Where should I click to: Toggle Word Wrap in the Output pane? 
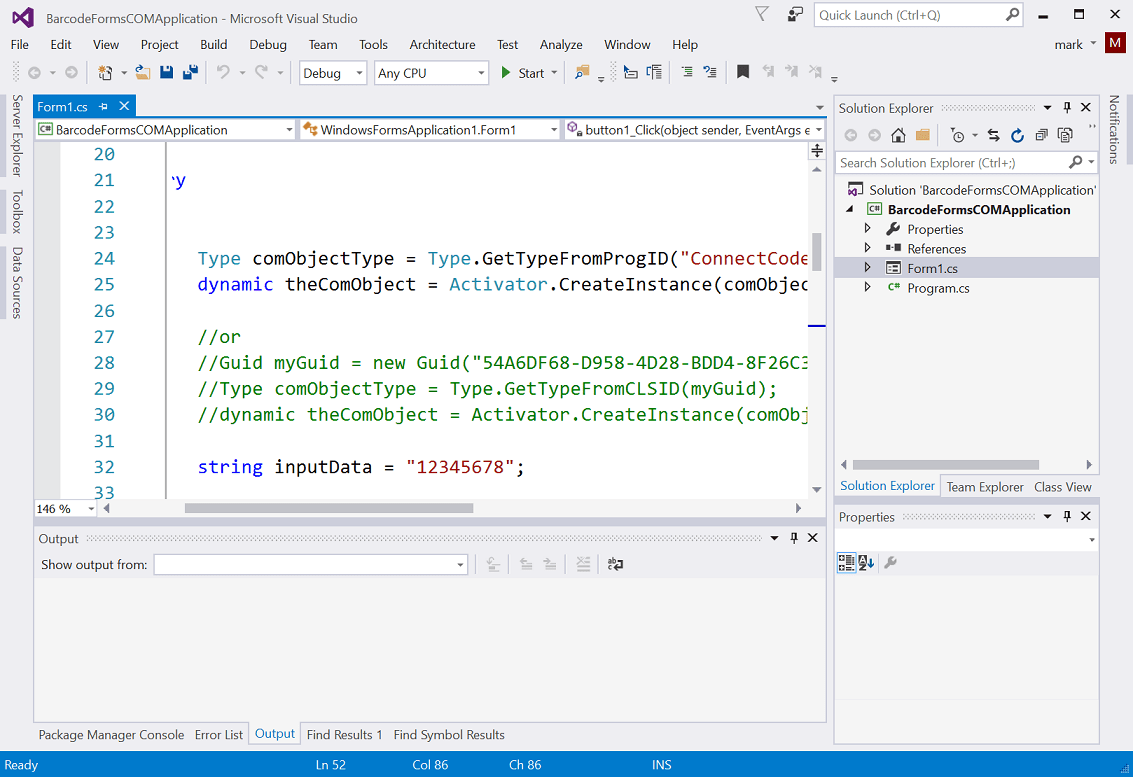616,564
